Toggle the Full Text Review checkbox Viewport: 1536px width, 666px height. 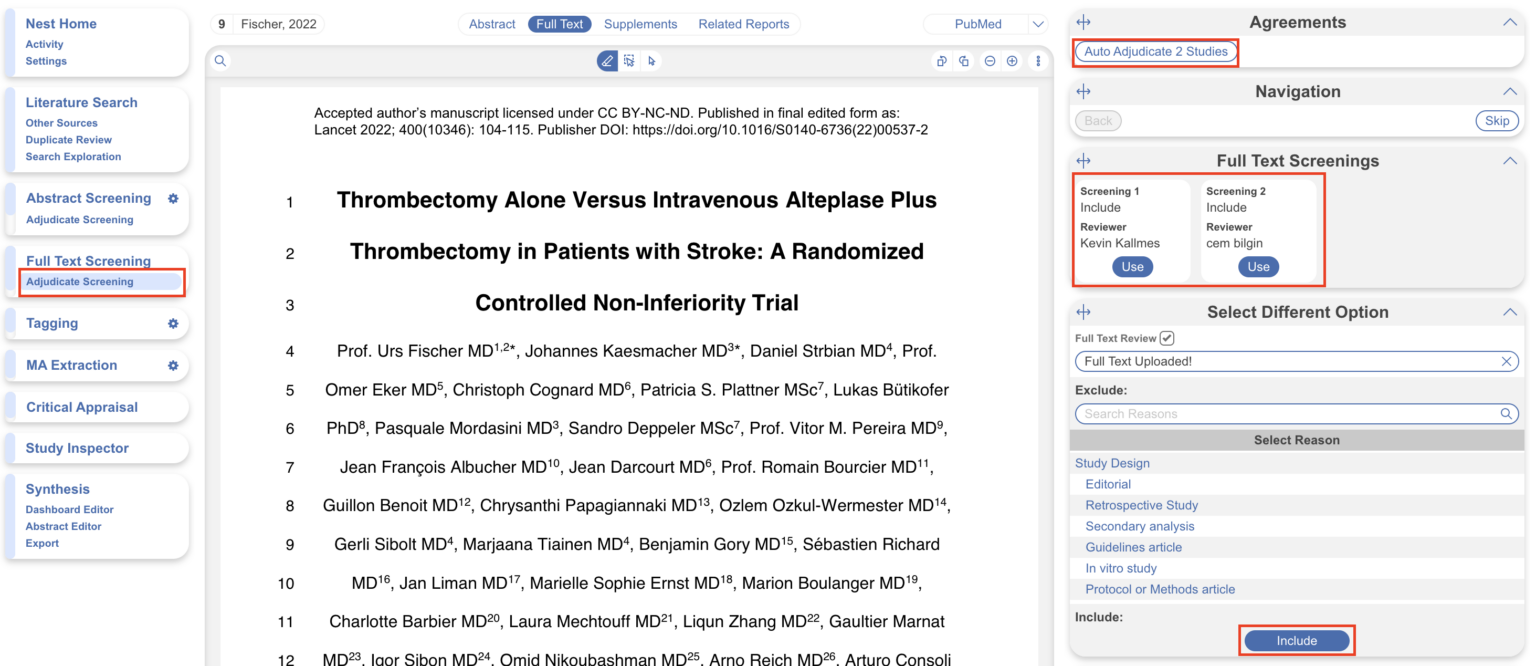coord(1166,337)
